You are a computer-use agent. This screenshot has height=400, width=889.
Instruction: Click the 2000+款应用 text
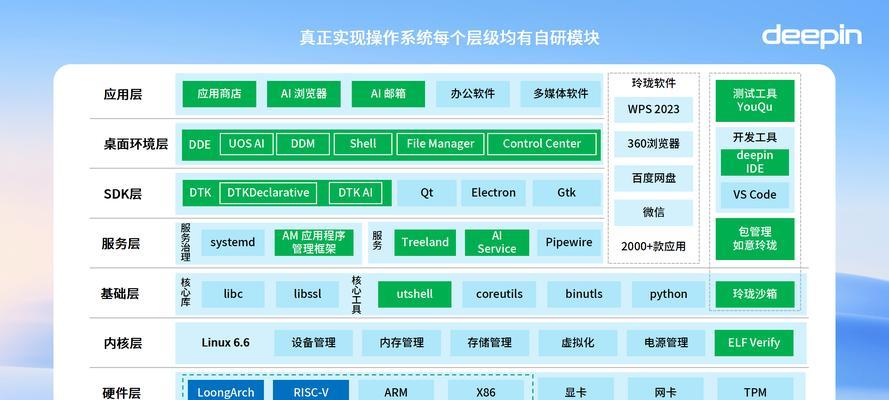[x=654, y=246]
